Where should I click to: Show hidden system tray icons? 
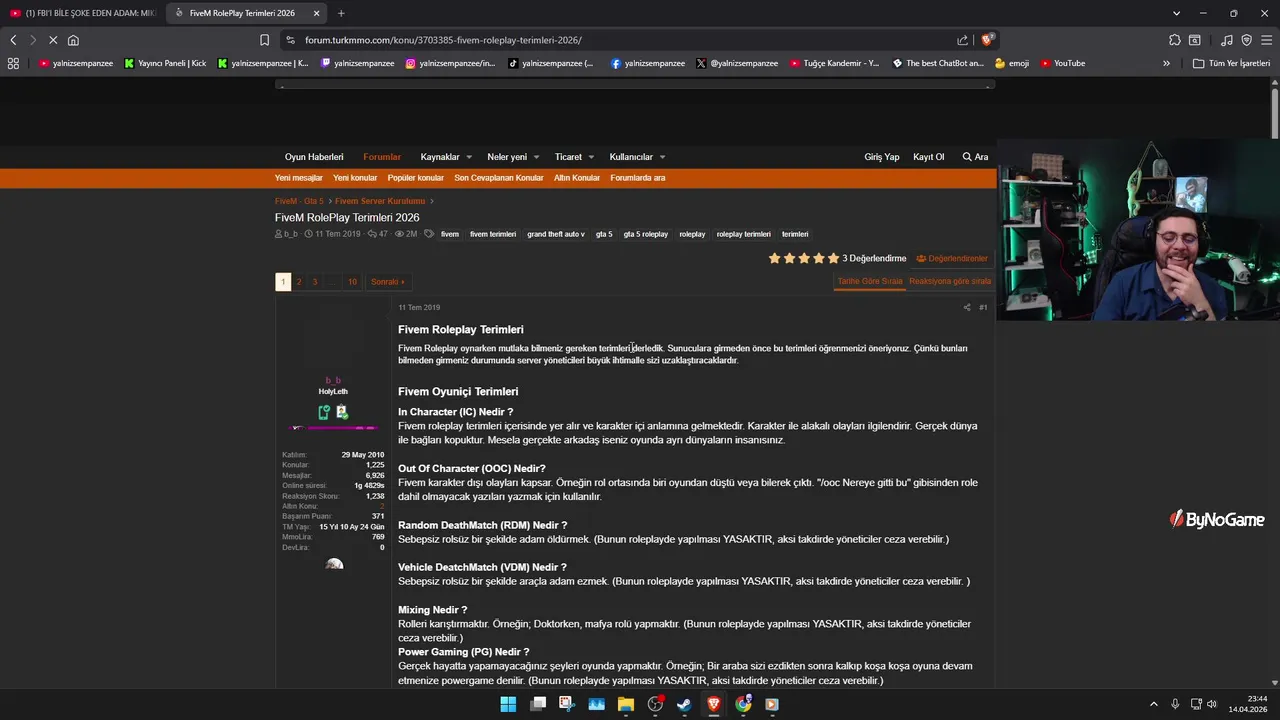[x=1153, y=704]
